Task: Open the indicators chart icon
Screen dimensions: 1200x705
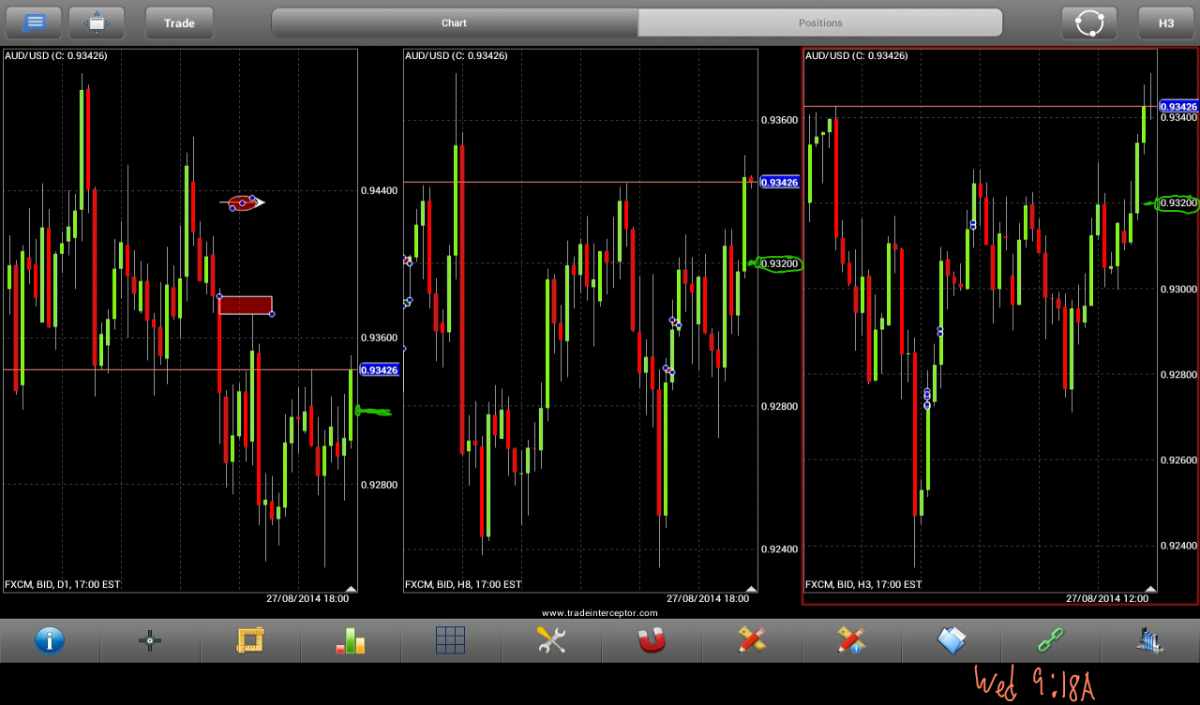Action: coord(1148,640)
